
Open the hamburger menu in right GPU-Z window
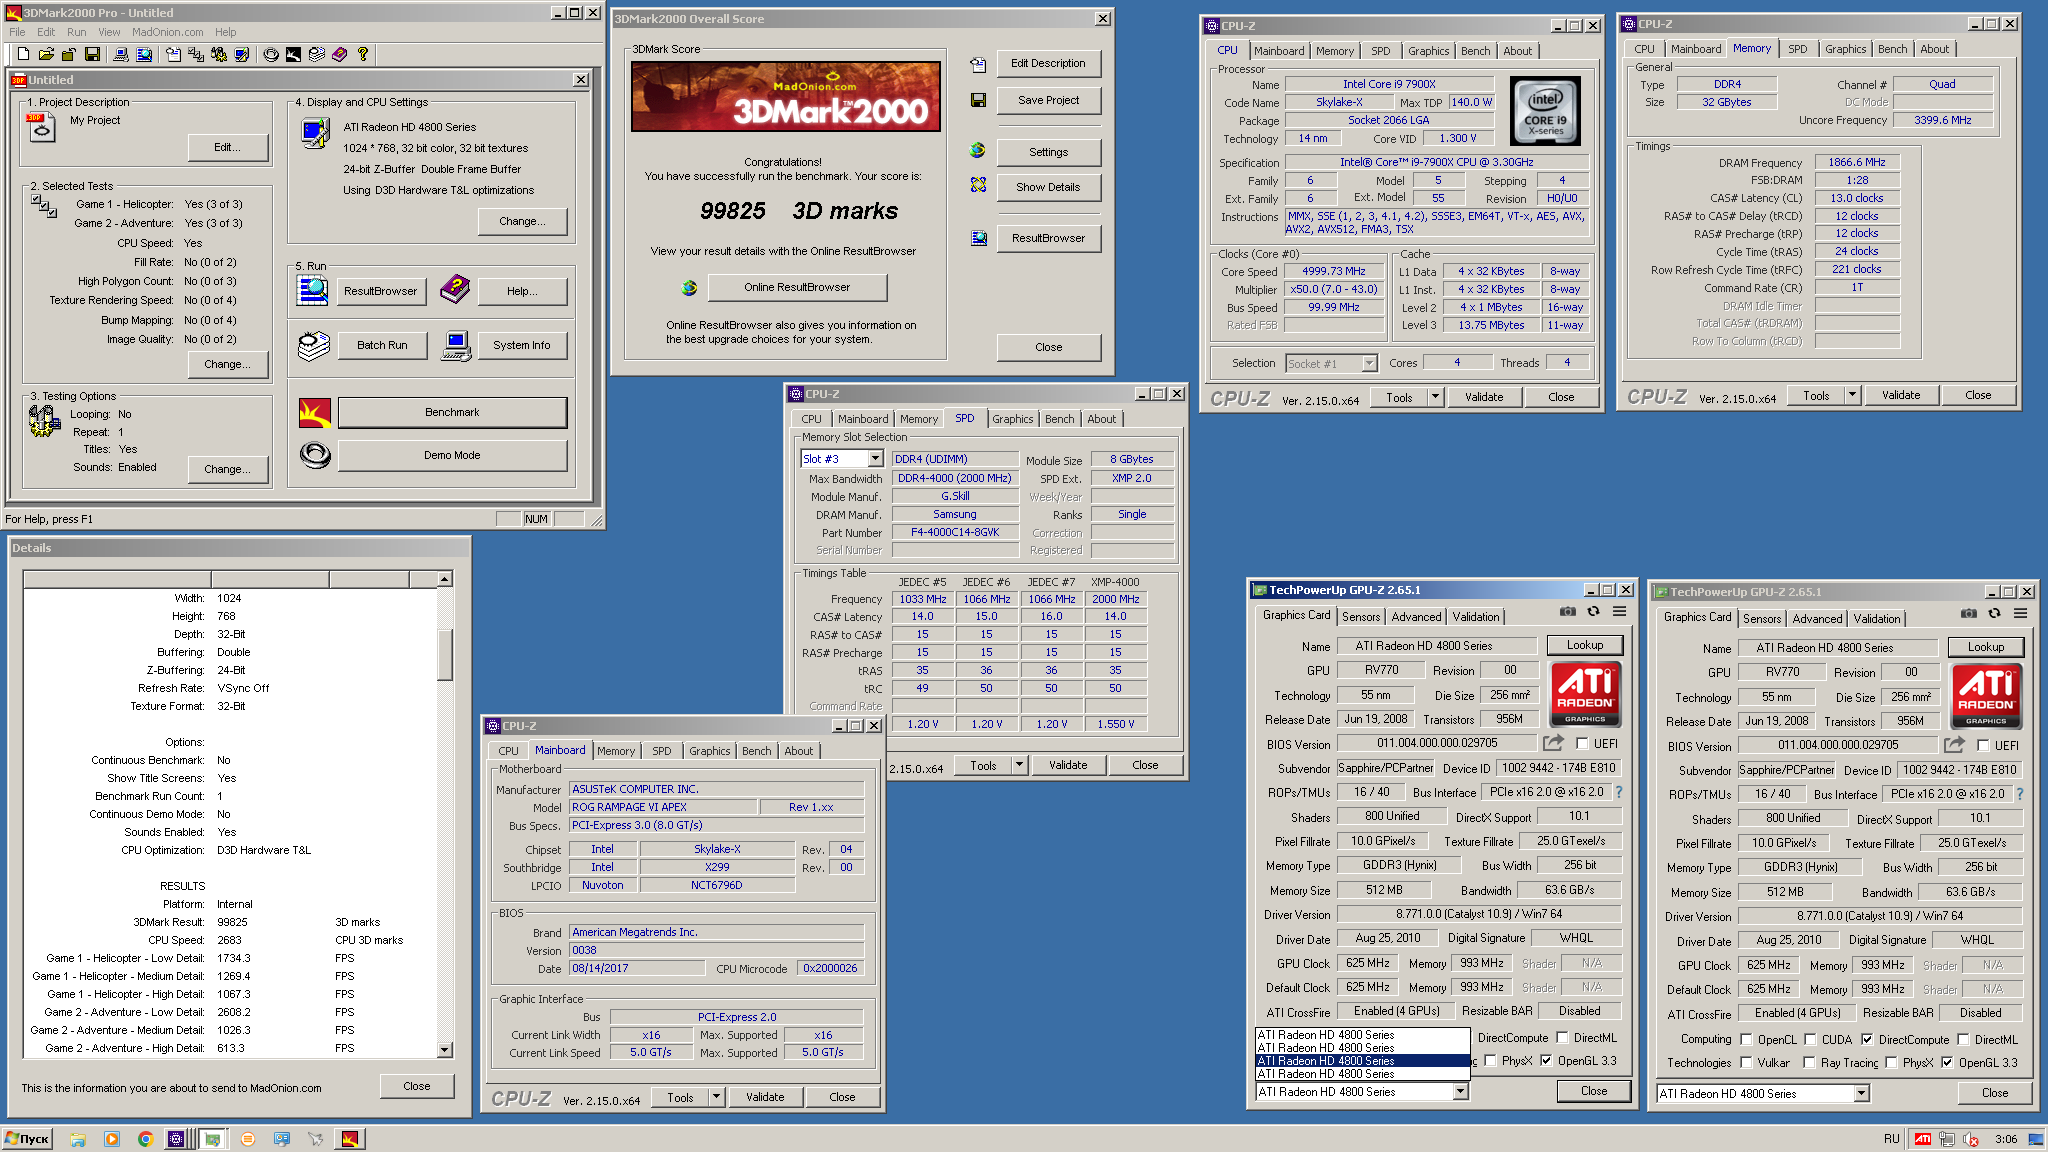[2020, 613]
